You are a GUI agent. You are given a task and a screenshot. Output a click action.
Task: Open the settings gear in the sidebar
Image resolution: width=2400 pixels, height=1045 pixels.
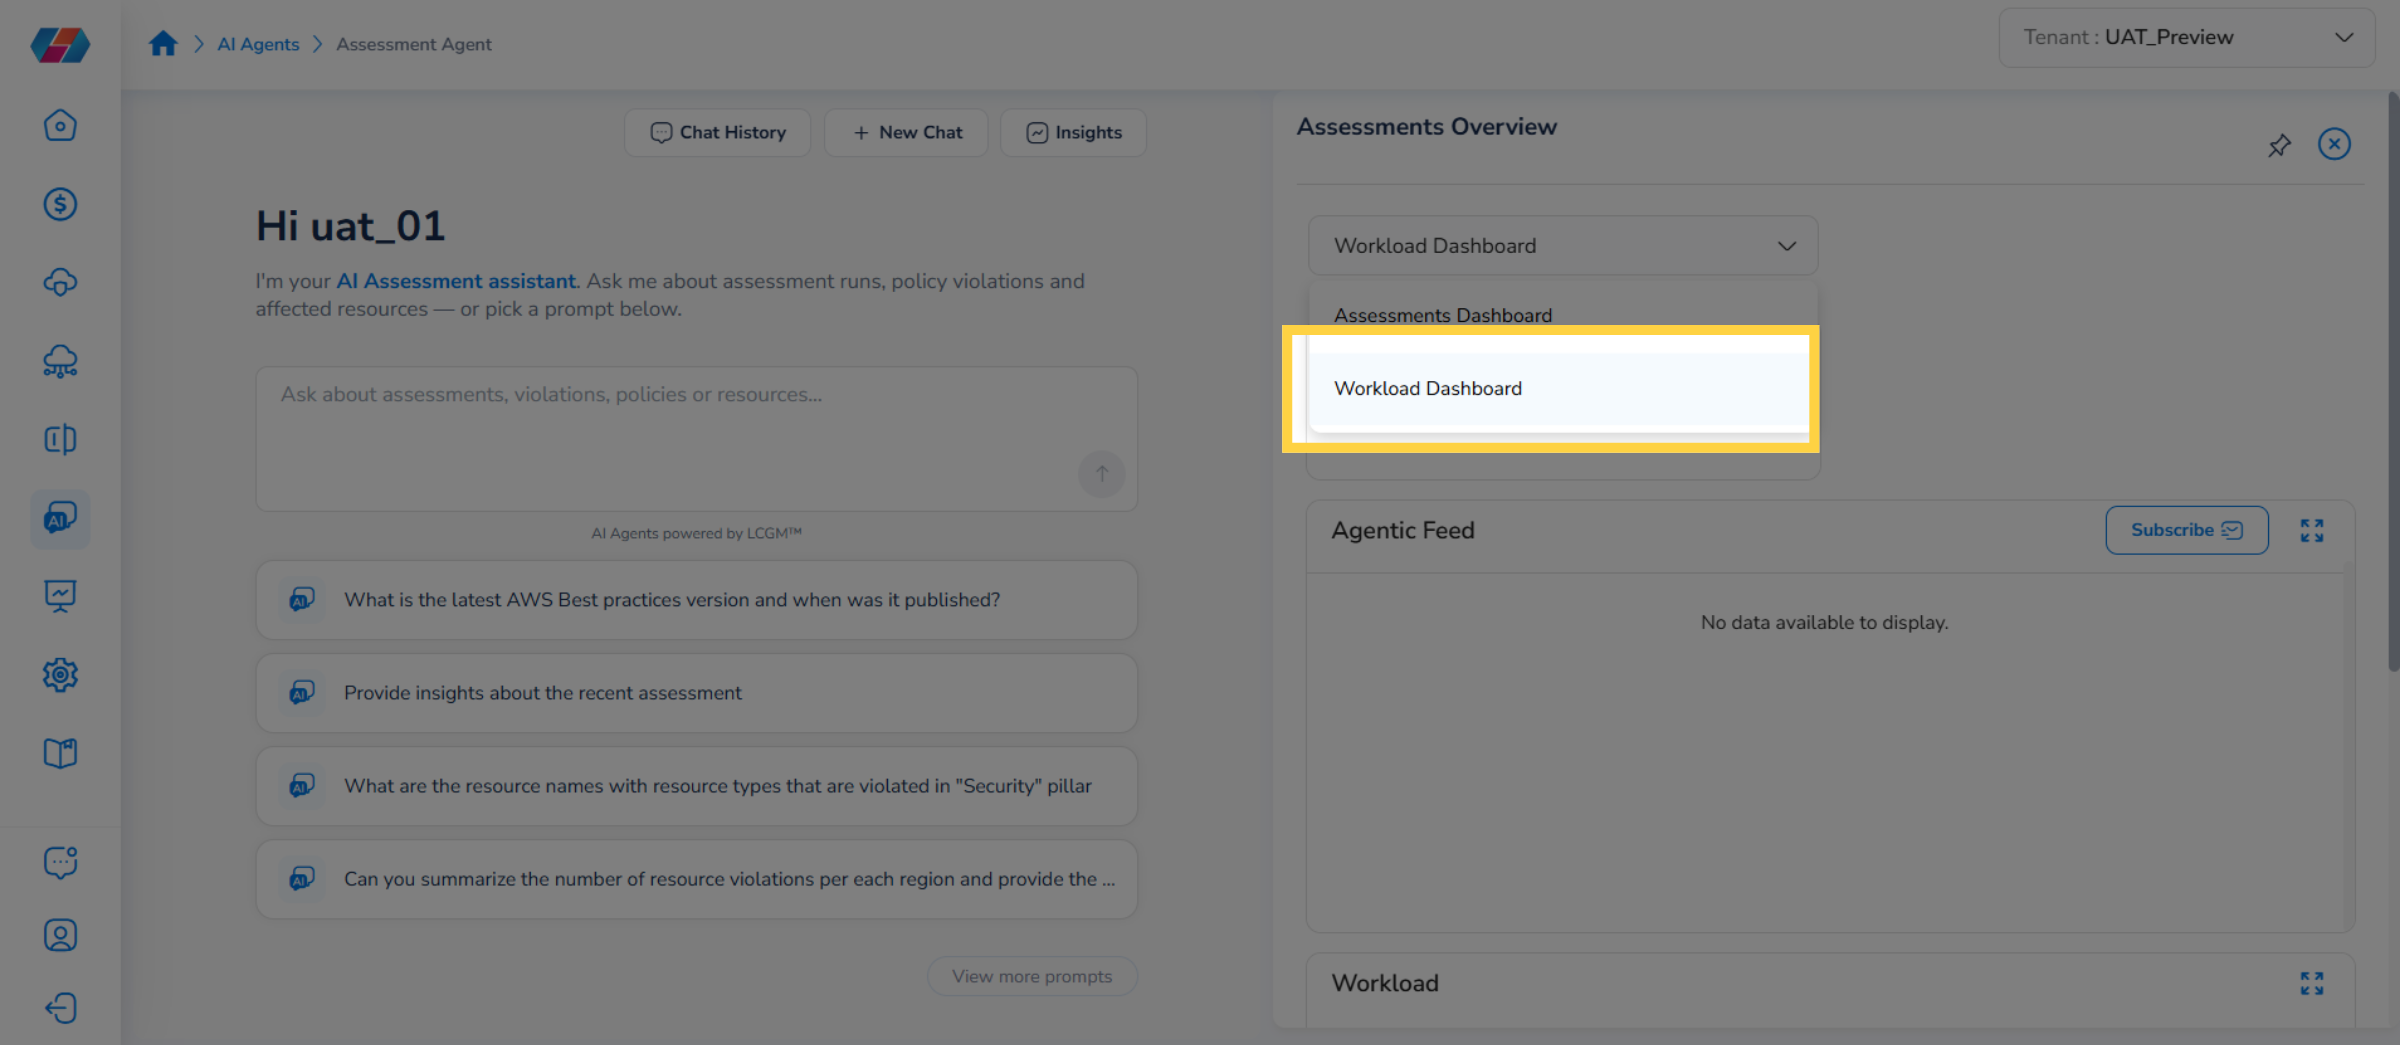[x=60, y=675]
